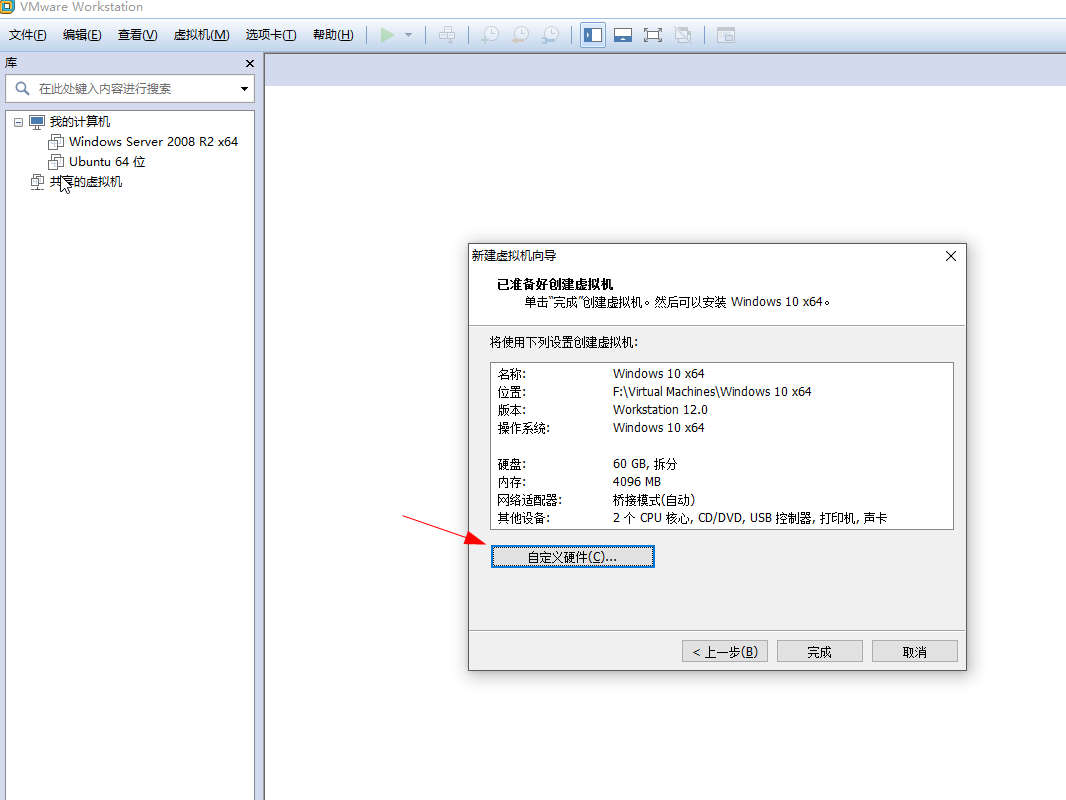The image size is (1066, 800).
Task: Open the 选项卡(T) menu
Action: click(x=271, y=35)
